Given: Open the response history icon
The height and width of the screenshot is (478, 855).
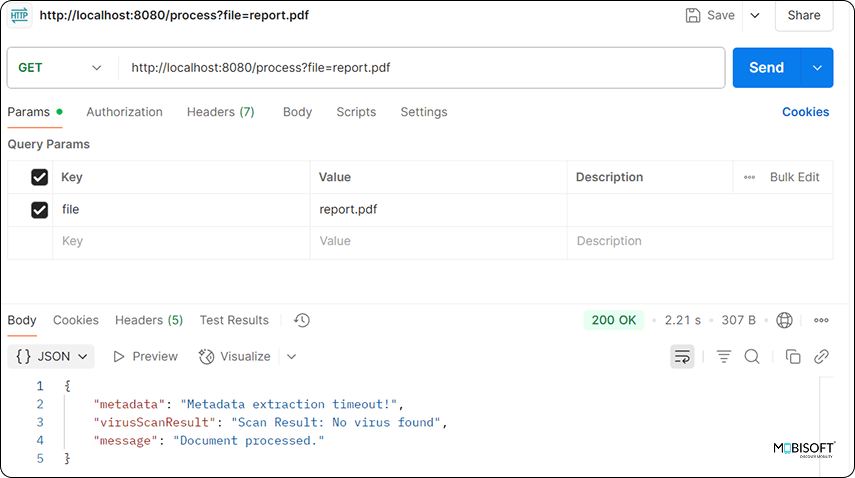Looking at the screenshot, I should point(302,320).
